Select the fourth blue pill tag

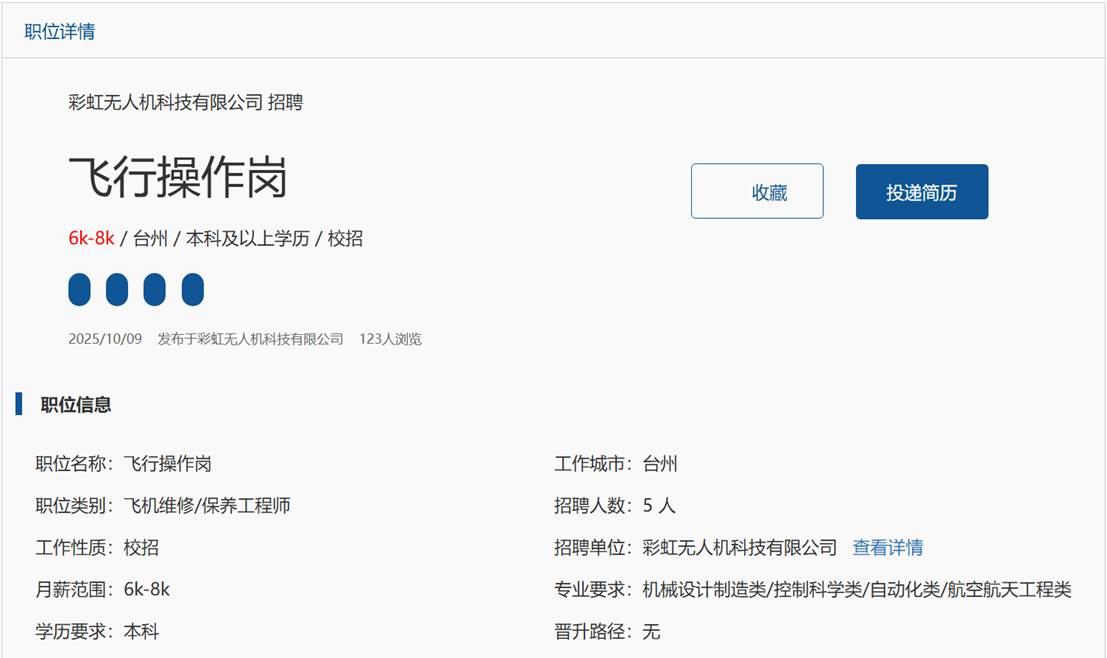[x=192, y=289]
